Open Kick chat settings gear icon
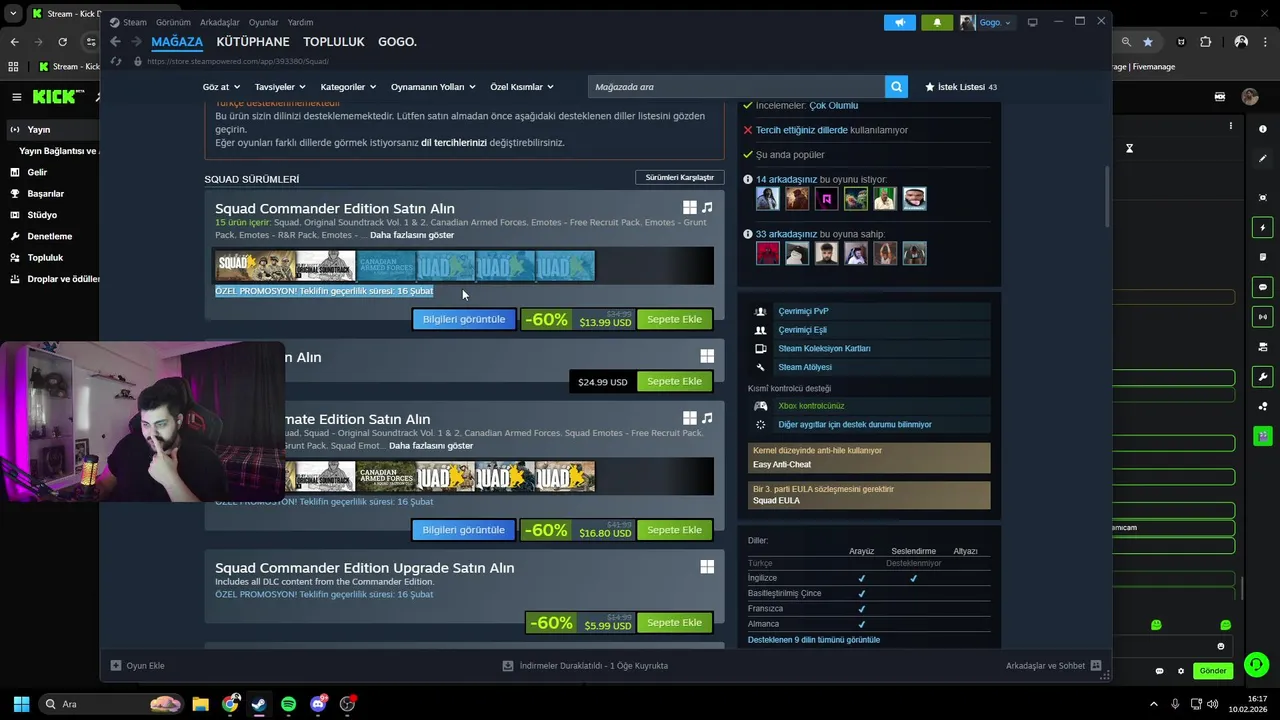The height and width of the screenshot is (720, 1280). coord(1181,671)
